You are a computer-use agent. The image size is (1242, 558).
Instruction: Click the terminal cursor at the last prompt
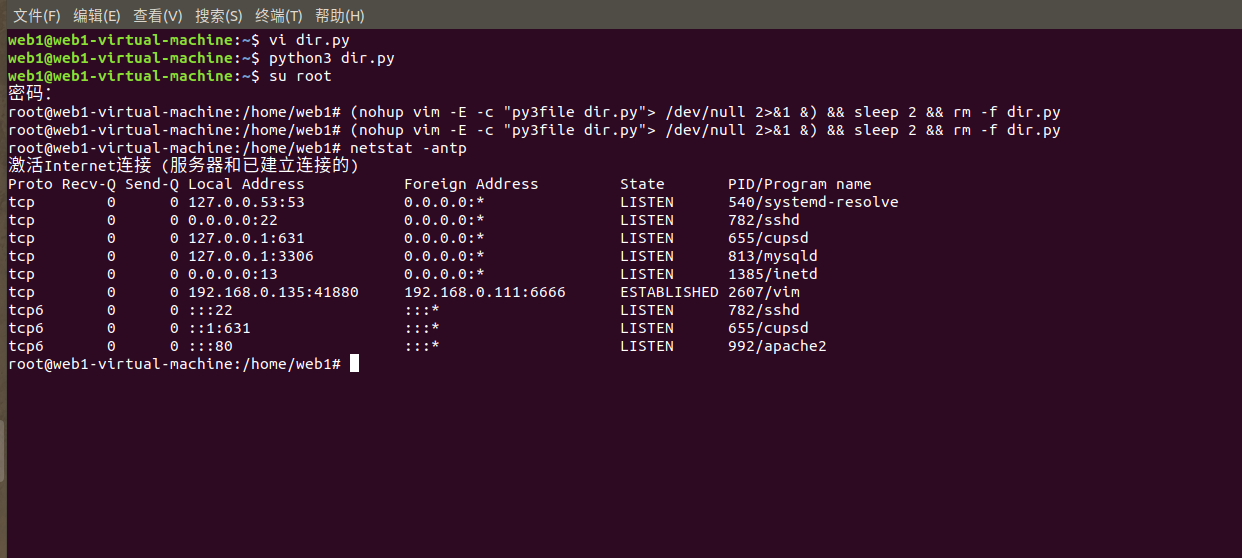click(x=354, y=364)
